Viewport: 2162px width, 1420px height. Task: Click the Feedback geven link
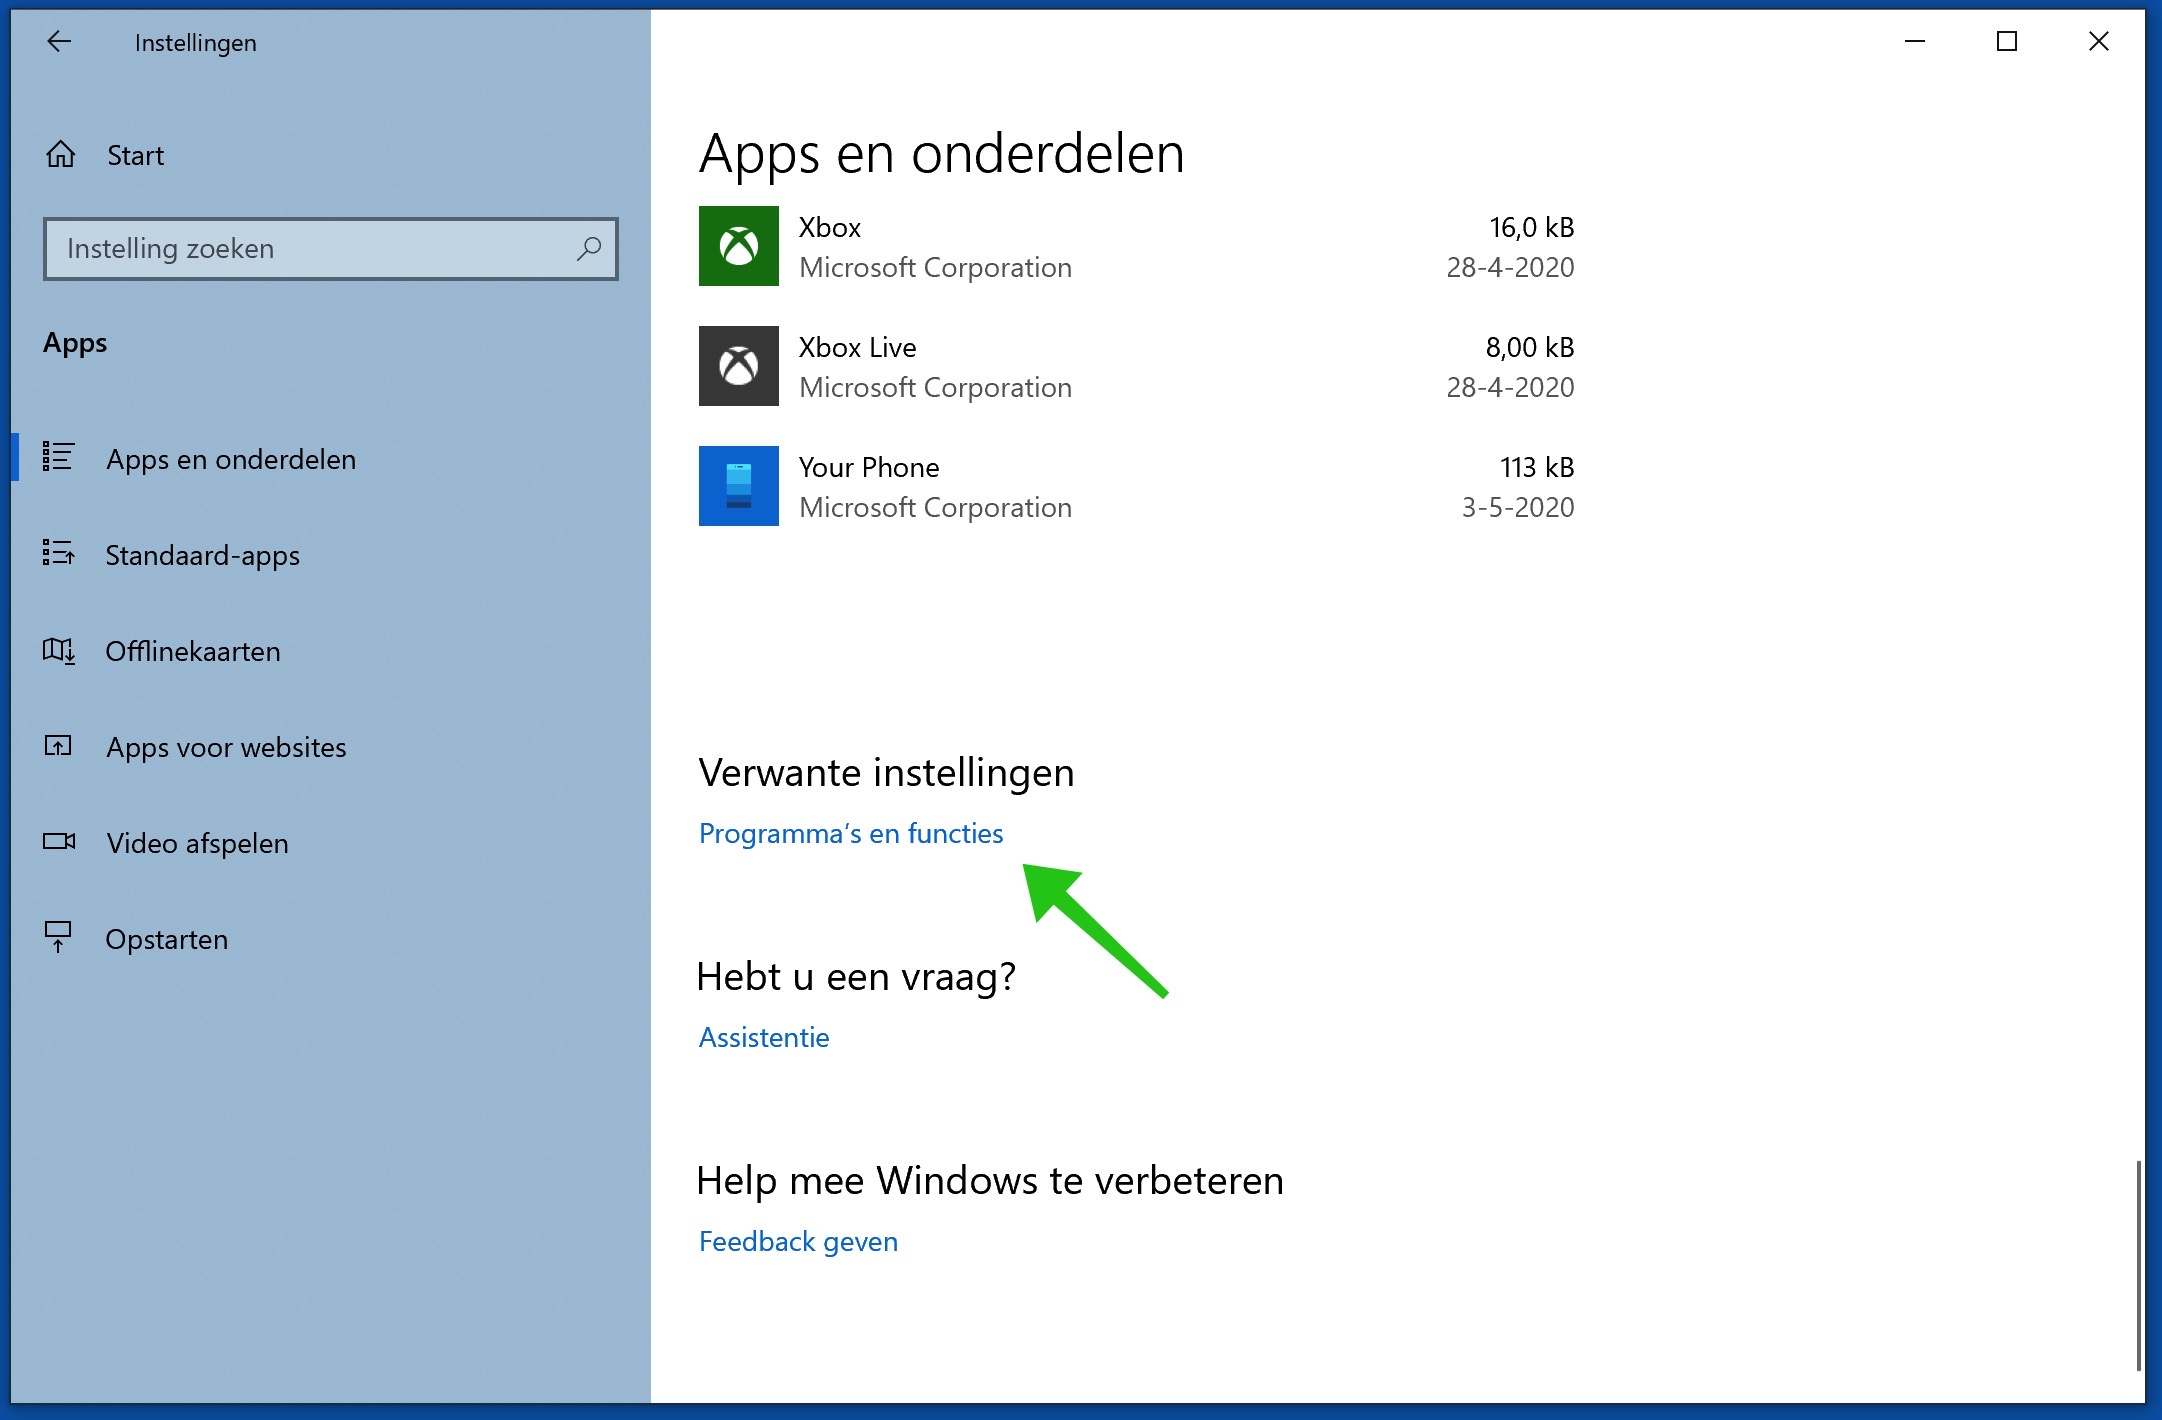pos(798,1241)
